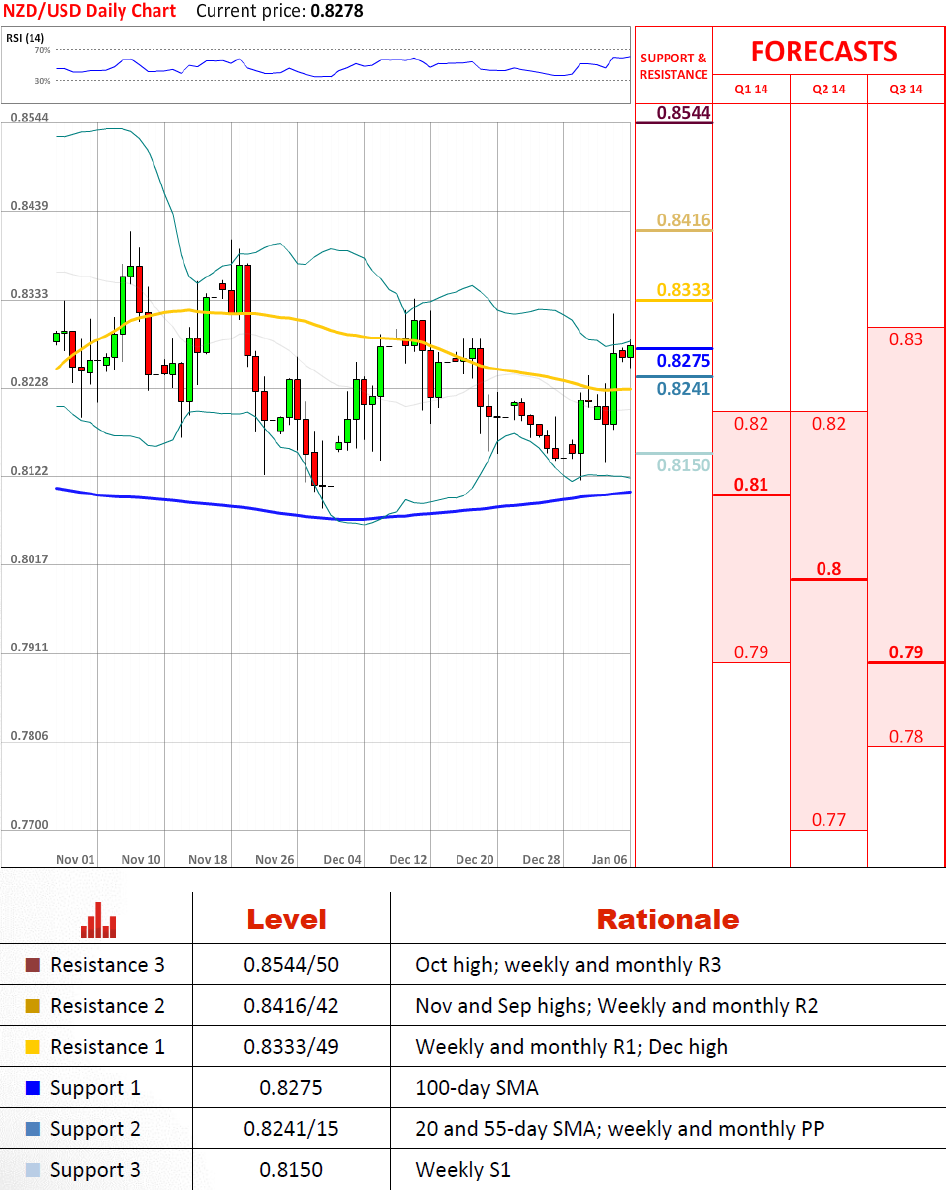The image size is (950, 1190).
Task: Click the current price value 0.8278
Action: click(337, 11)
